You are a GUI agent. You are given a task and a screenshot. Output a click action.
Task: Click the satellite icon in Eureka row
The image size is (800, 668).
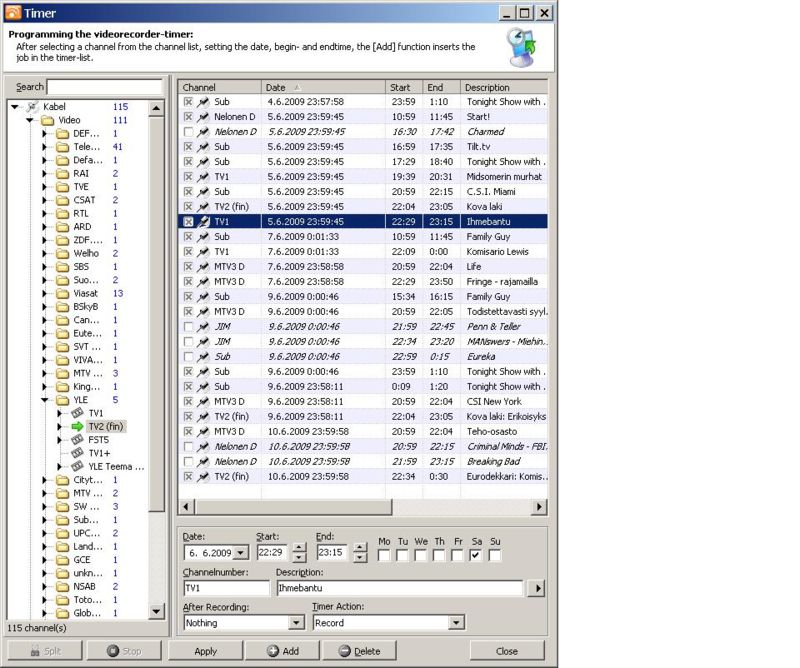tap(203, 356)
